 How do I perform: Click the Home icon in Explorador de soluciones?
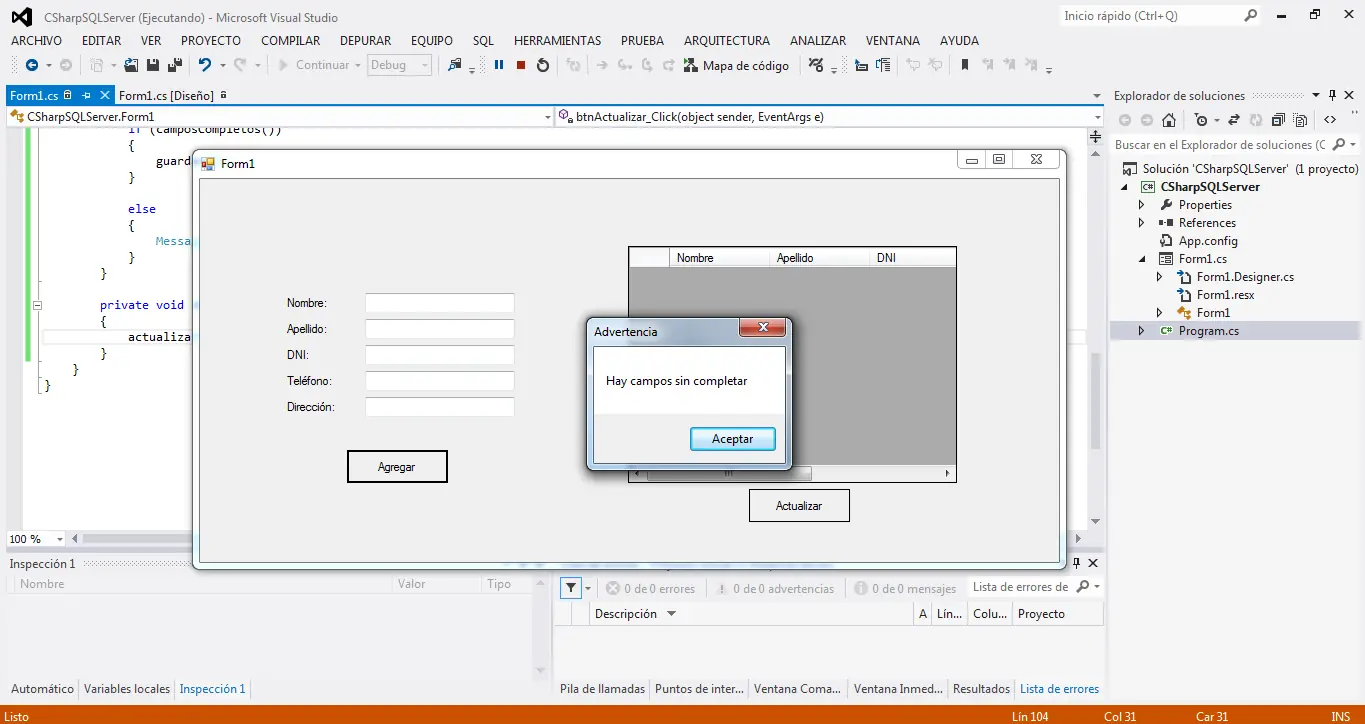tap(1169, 120)
